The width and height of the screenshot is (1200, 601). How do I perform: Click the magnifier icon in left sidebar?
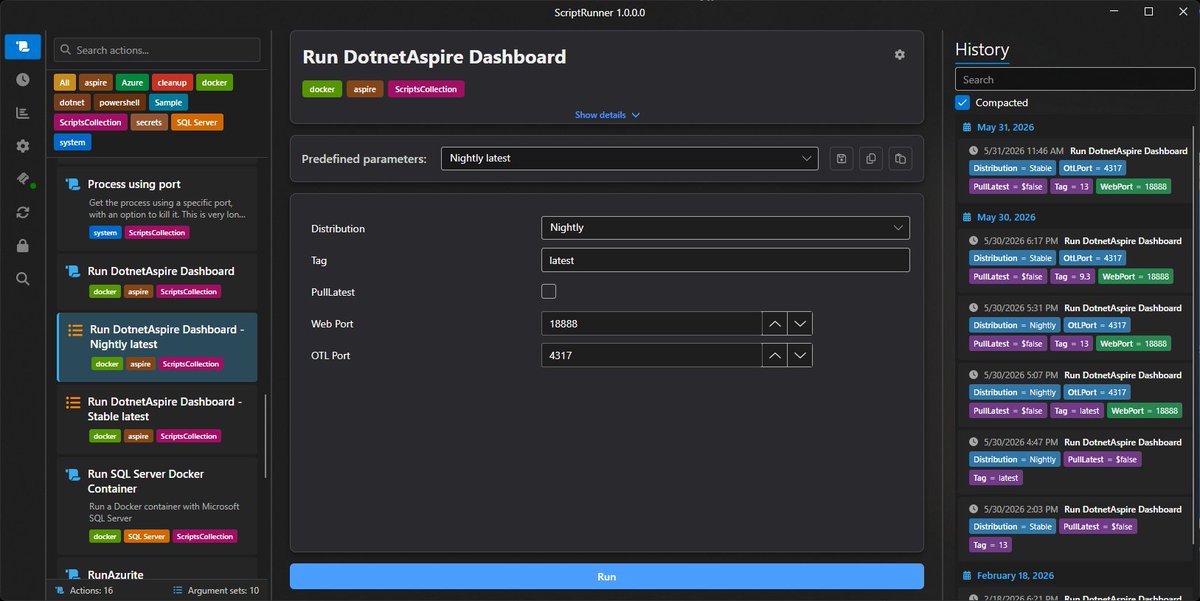point(23,278)
